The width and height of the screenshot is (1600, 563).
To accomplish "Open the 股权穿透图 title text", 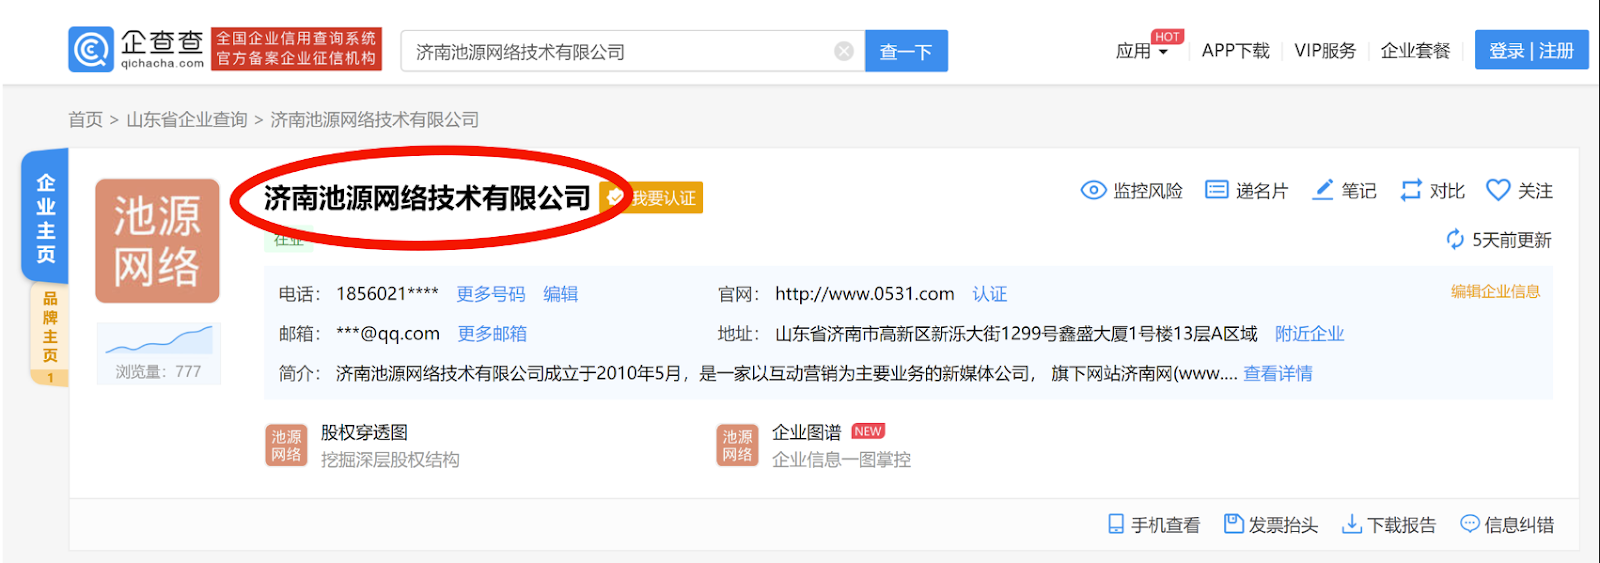I will pos(364,433).
